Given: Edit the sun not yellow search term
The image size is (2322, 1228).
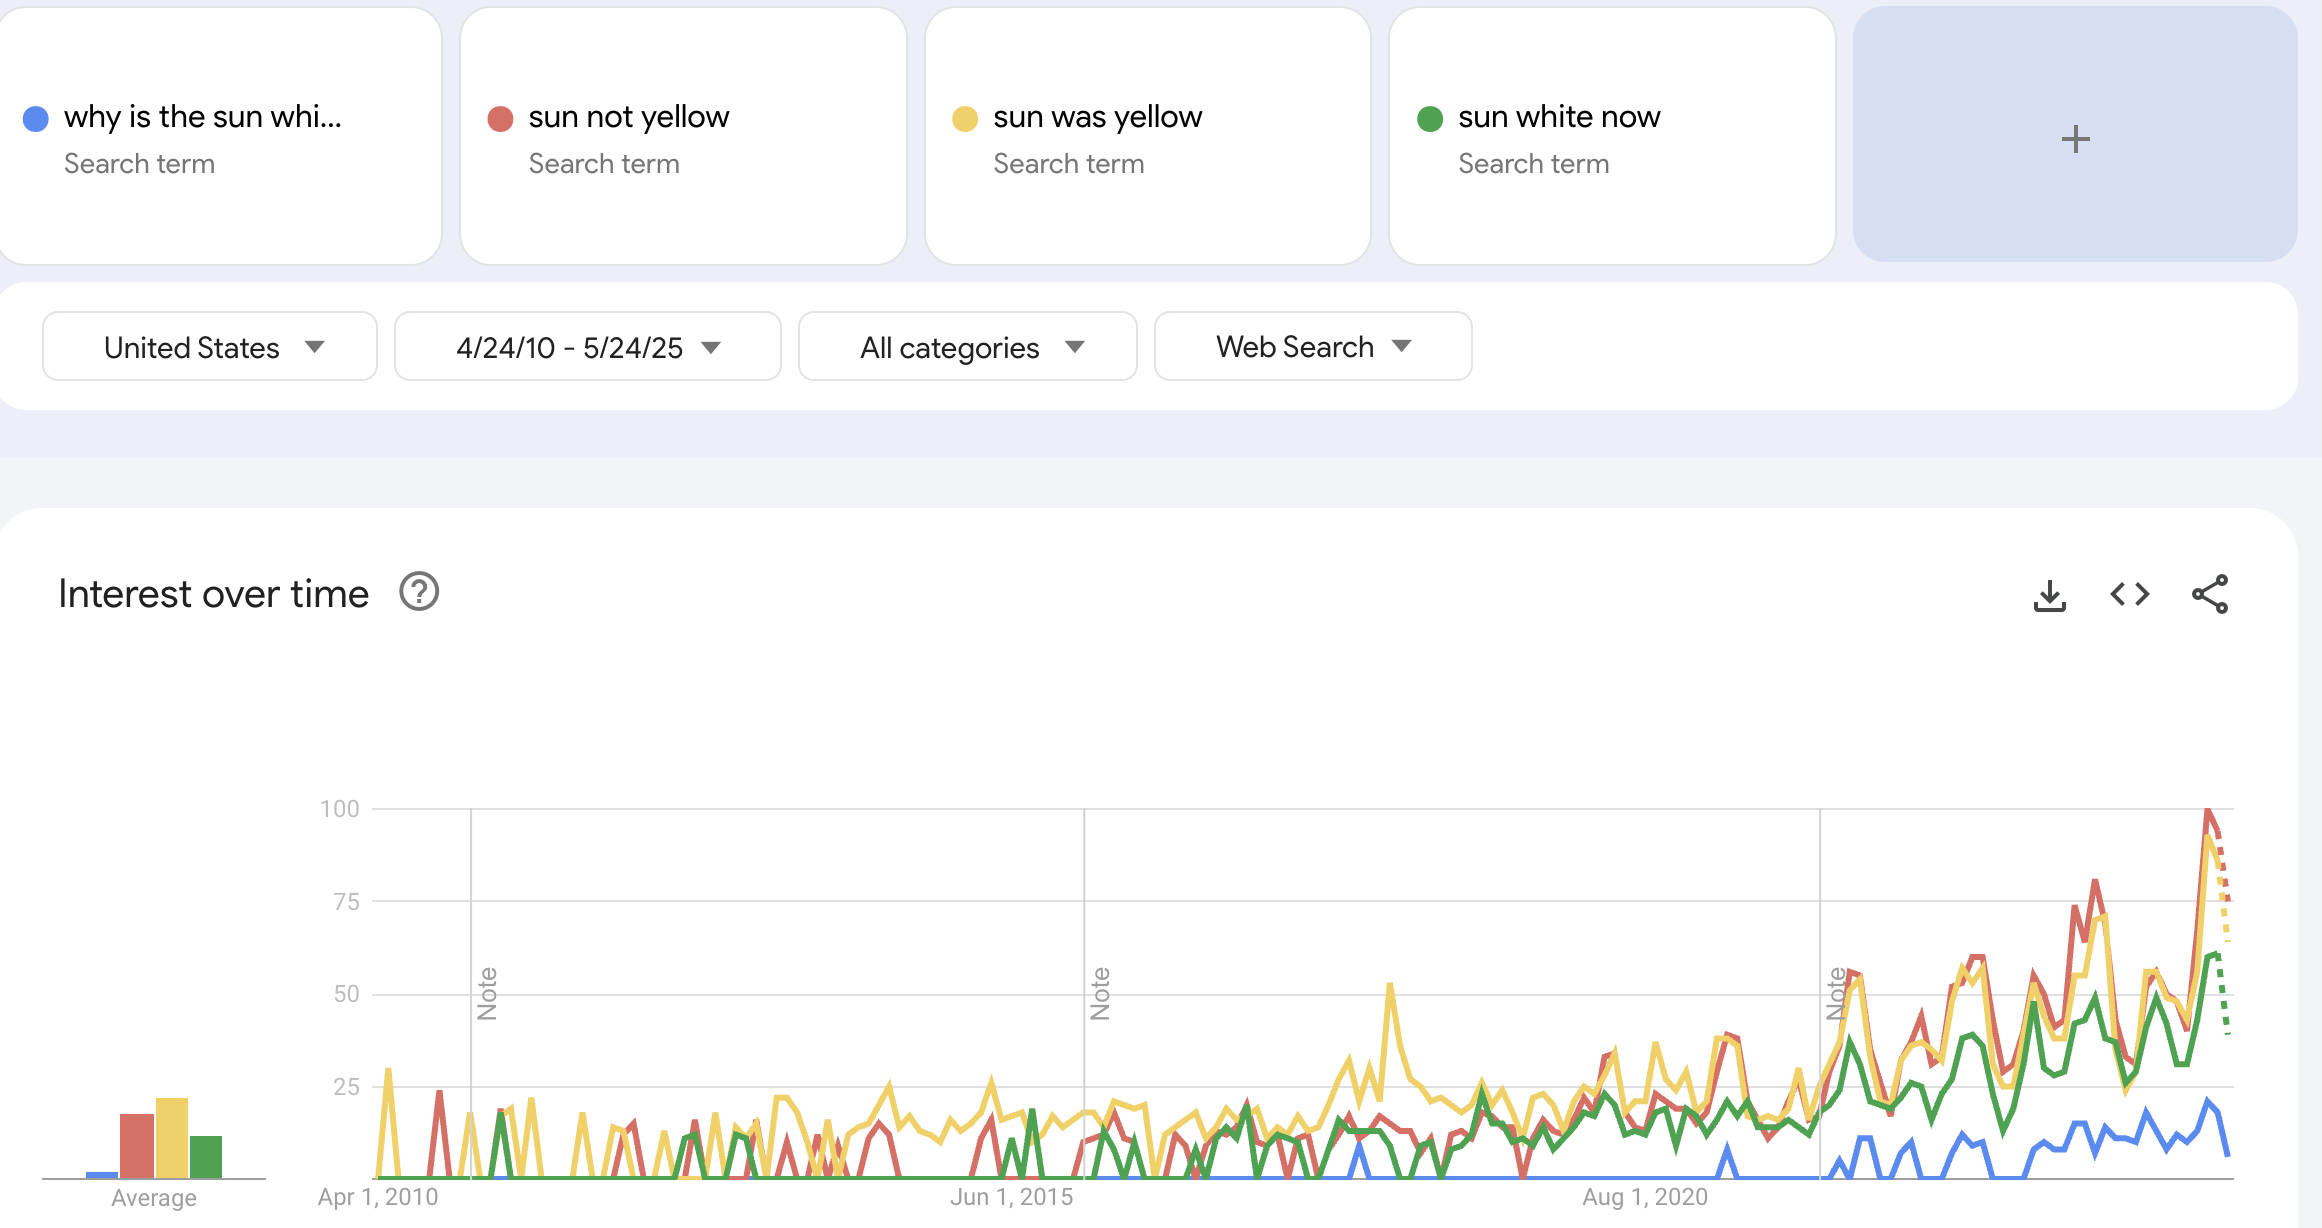Looking at the screenshot, I should pyautogui.click(x=629, y=117).
